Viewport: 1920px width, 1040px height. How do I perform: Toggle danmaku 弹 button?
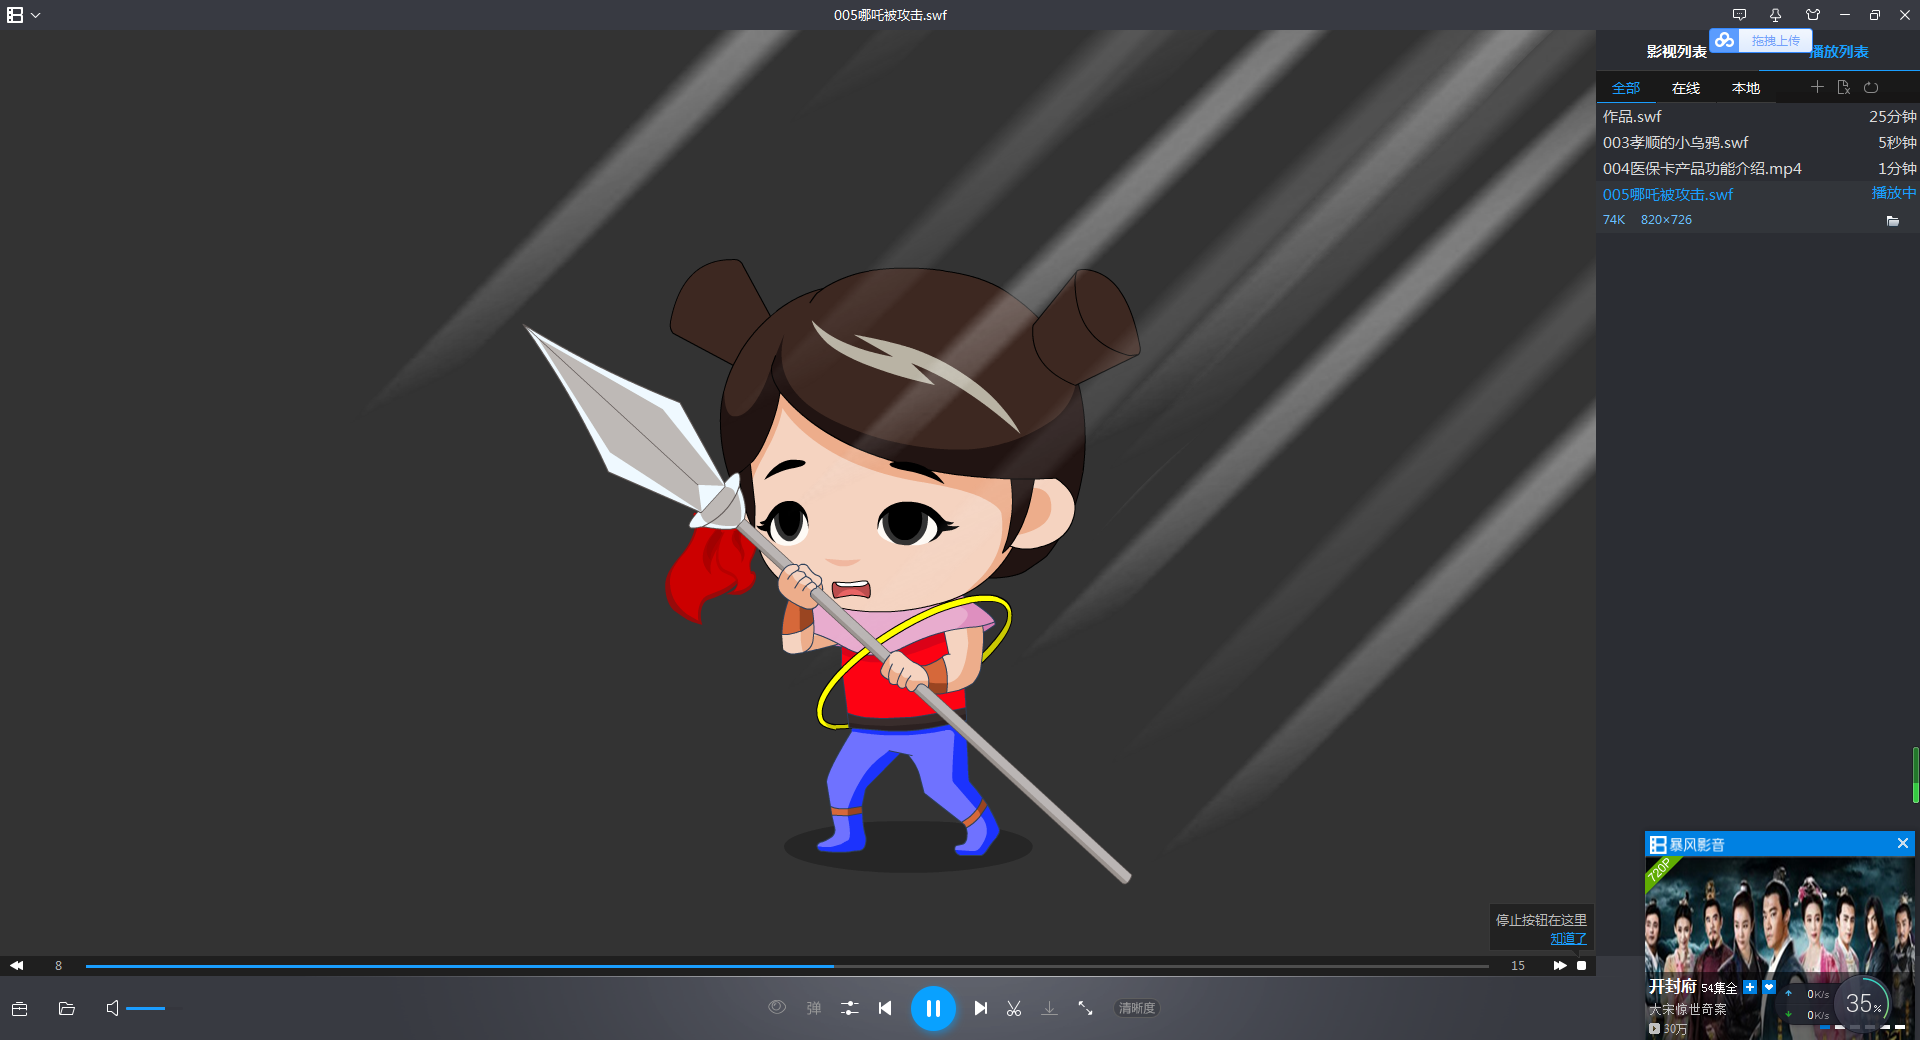click(x=814, y=1008)
